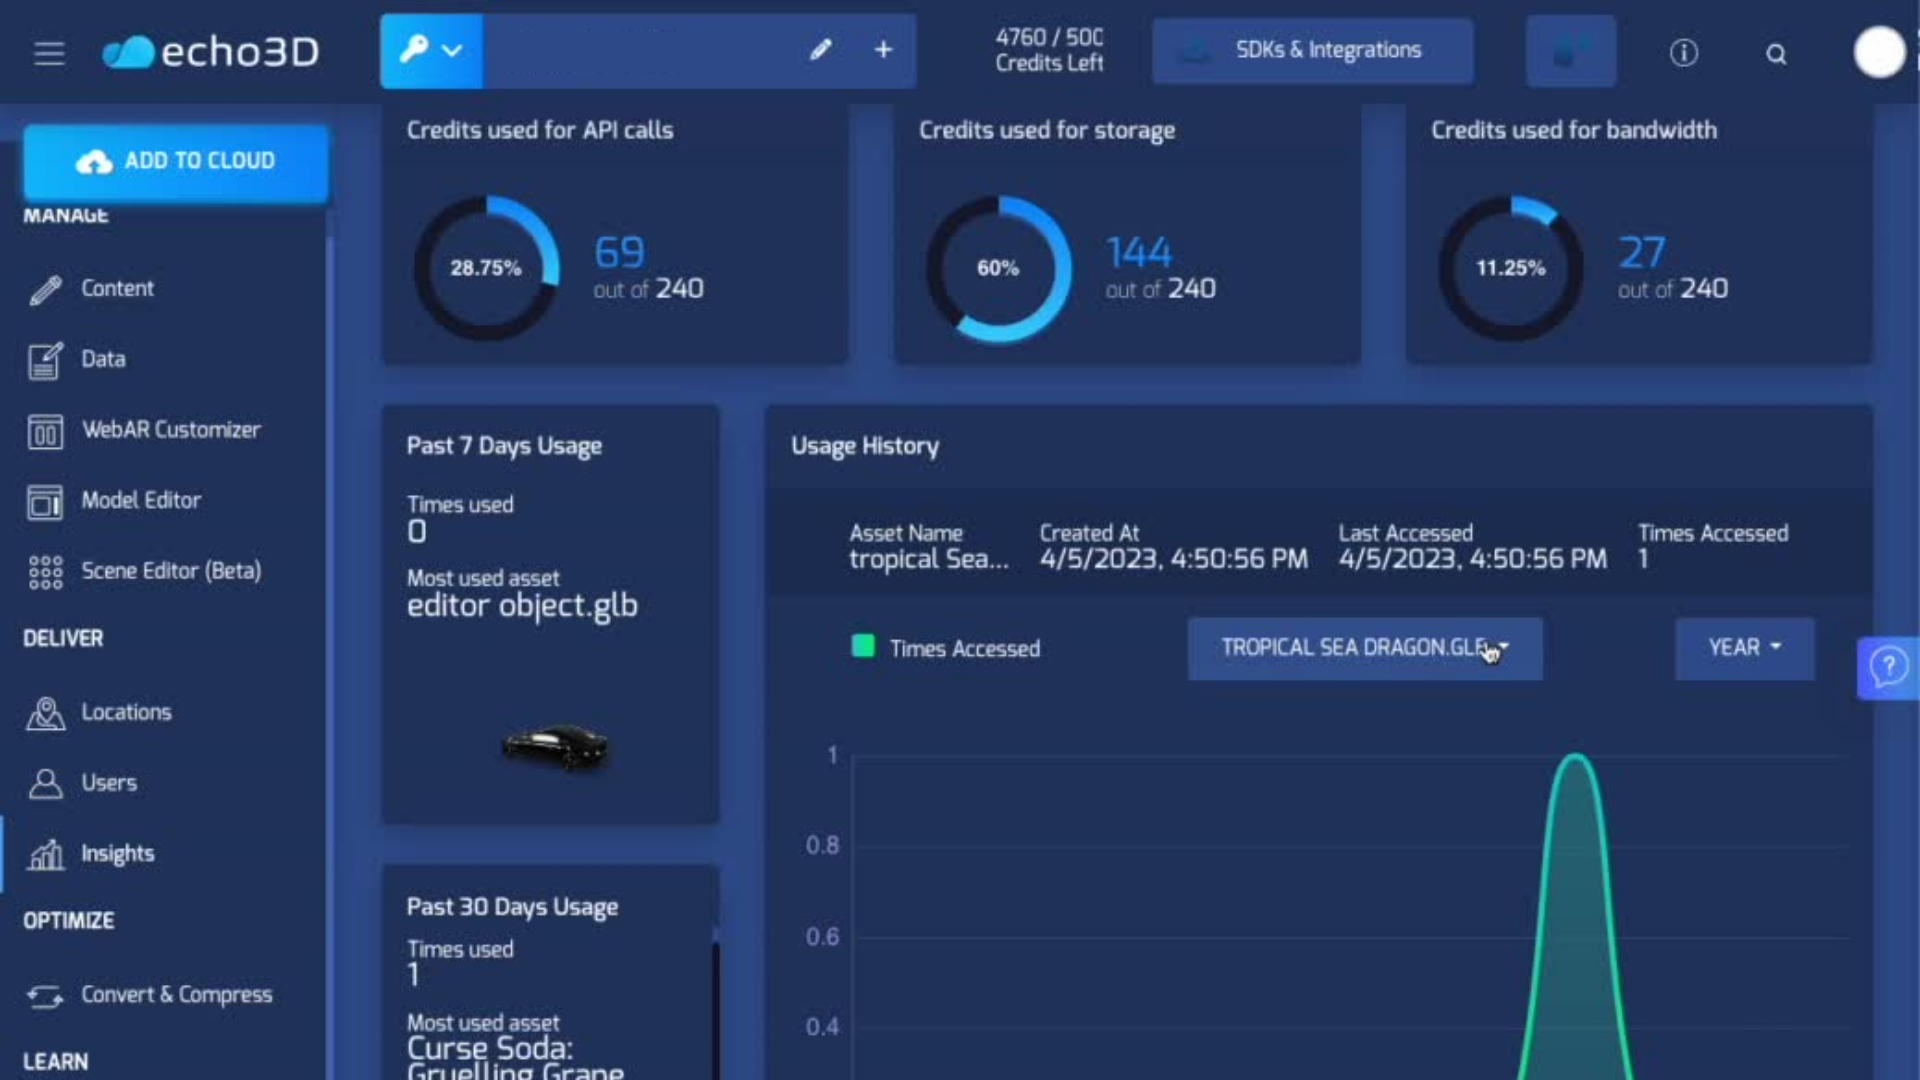Expand the API key dropdown chevron
This screenshot has width=1920, height=1080.
452,50
